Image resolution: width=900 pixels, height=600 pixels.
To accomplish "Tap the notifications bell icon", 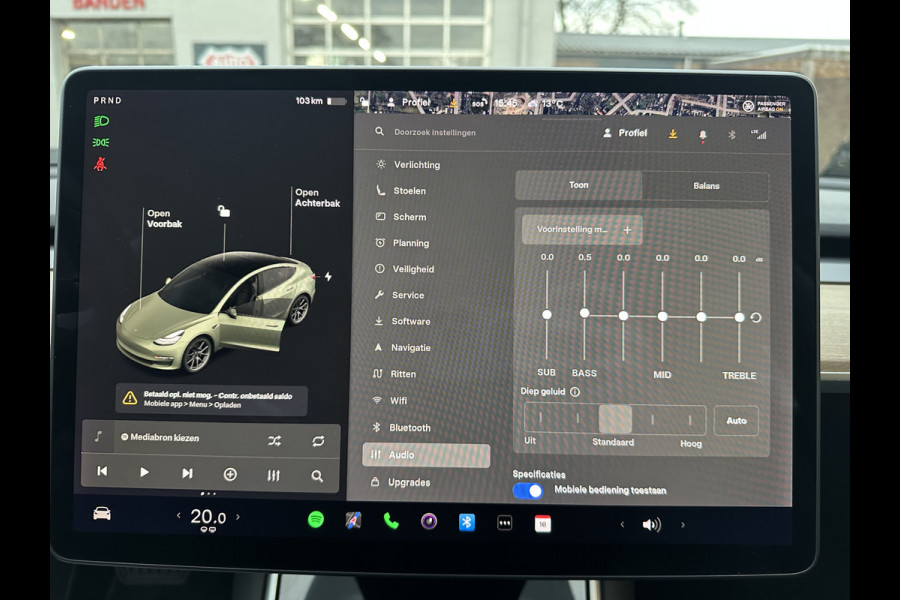I will point(703,132).
